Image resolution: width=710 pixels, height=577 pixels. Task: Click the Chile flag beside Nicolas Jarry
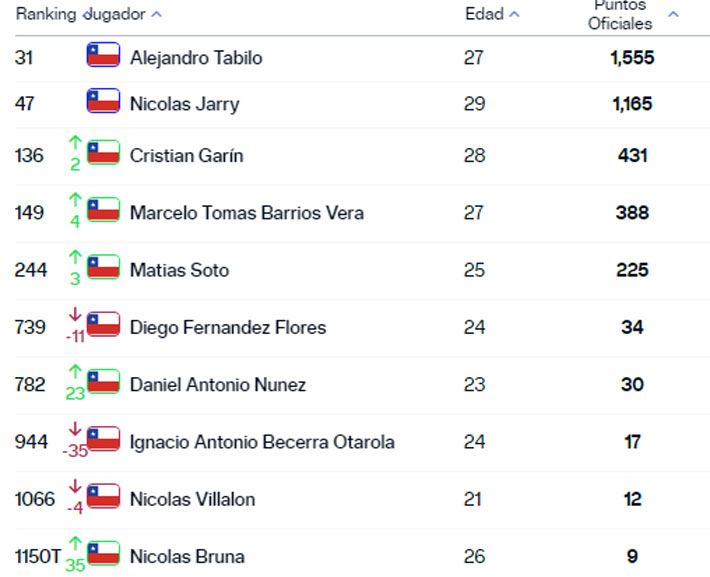tap(103, 101)
